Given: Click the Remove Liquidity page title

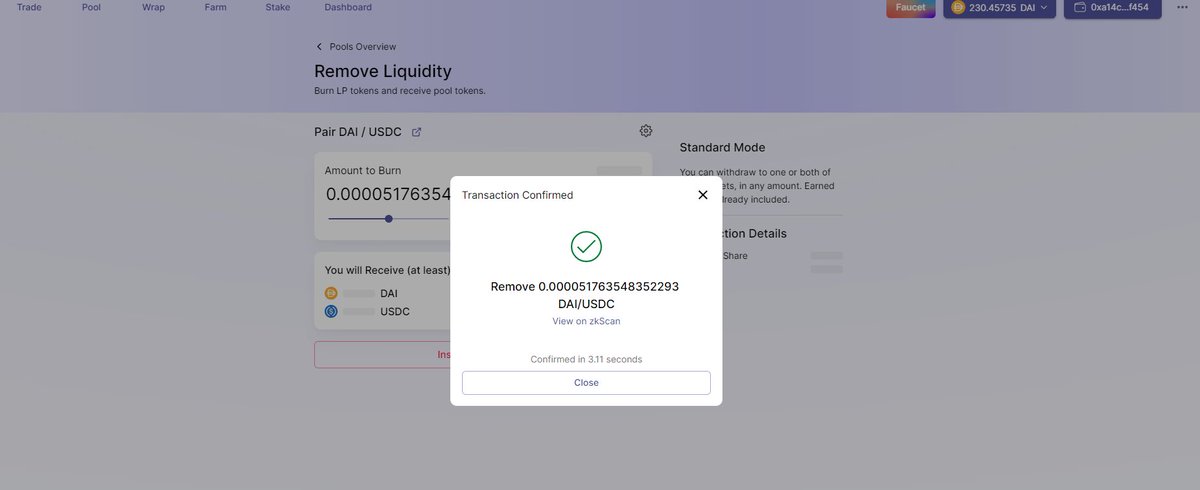Looking at the screenshot, I should (383, 71).
